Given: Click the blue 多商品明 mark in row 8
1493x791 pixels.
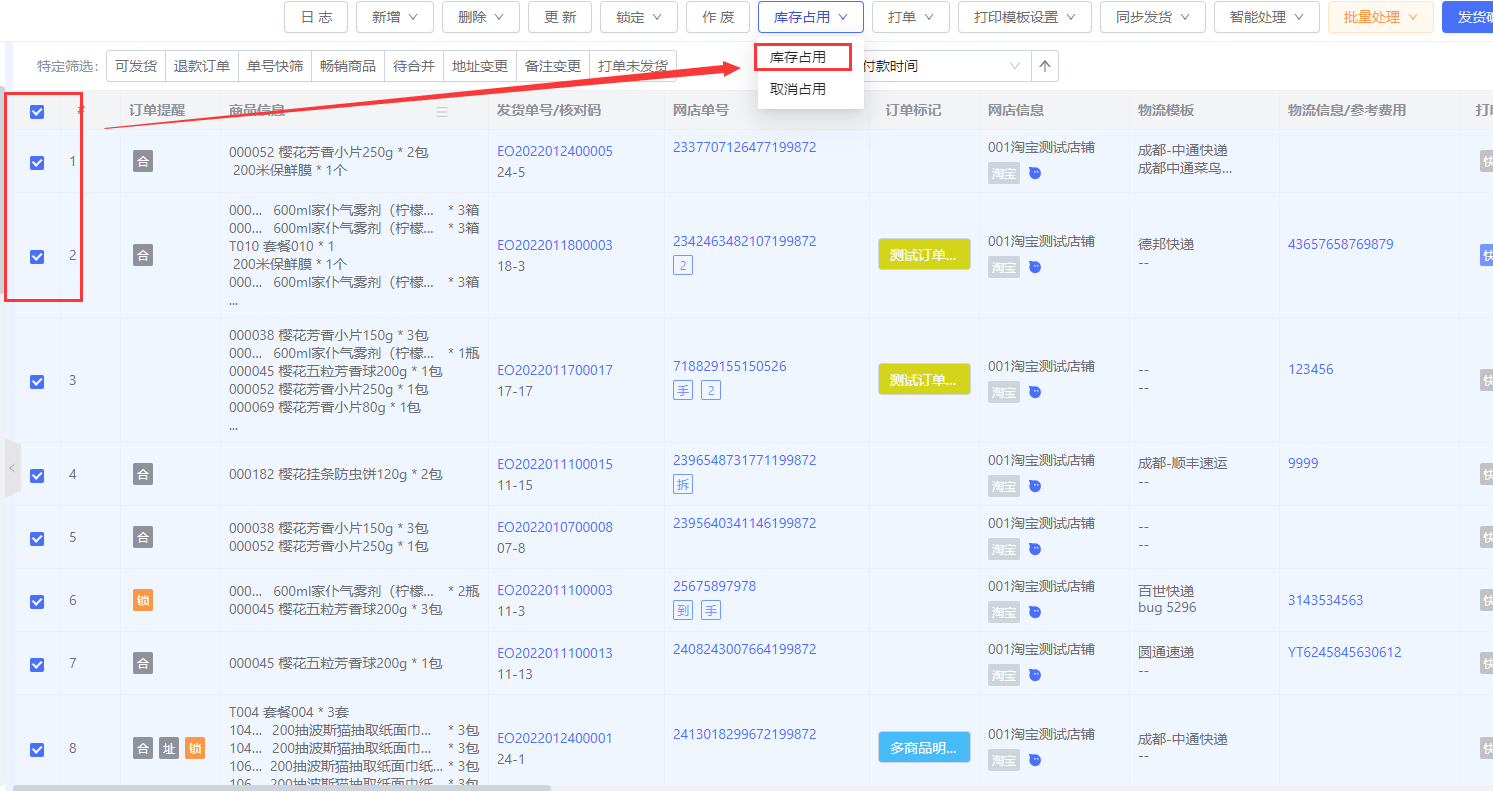Looking at the screenshot, I should pyautogui.click(x=924, y=747).
